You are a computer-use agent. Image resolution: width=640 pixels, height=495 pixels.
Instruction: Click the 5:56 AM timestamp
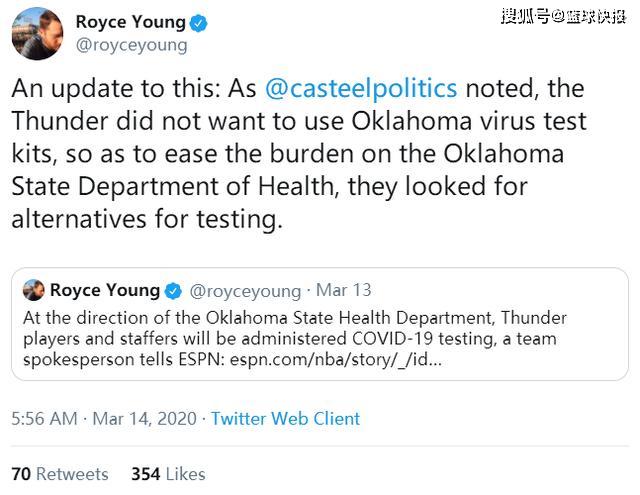pyautogui.click(x=45, y=419)
